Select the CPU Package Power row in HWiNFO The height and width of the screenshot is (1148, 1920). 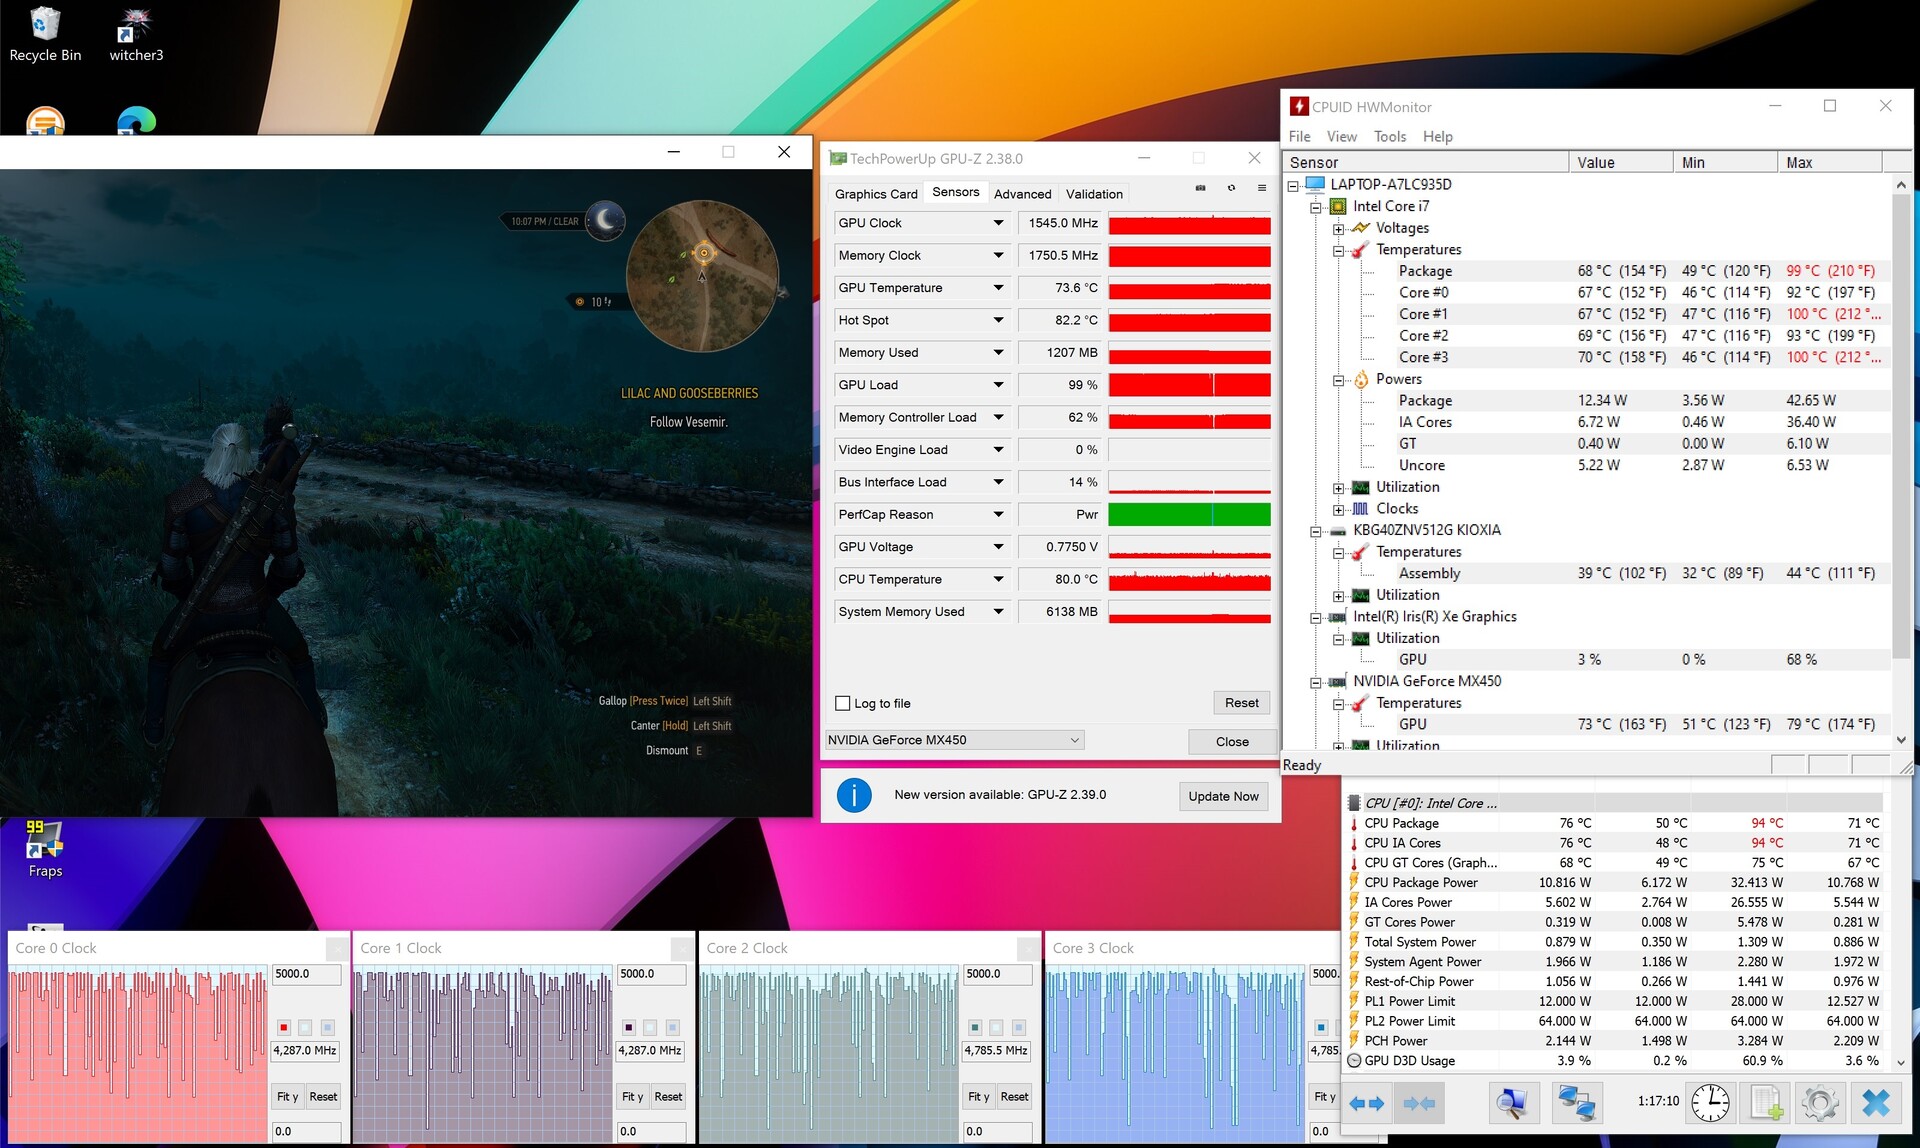click(1615, 883)
